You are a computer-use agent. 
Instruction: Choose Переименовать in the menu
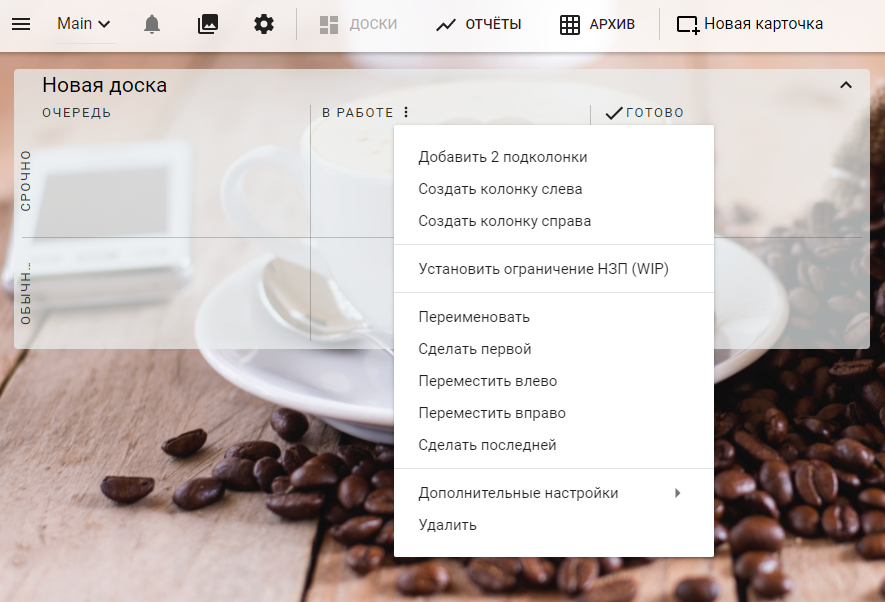point(554,317)
